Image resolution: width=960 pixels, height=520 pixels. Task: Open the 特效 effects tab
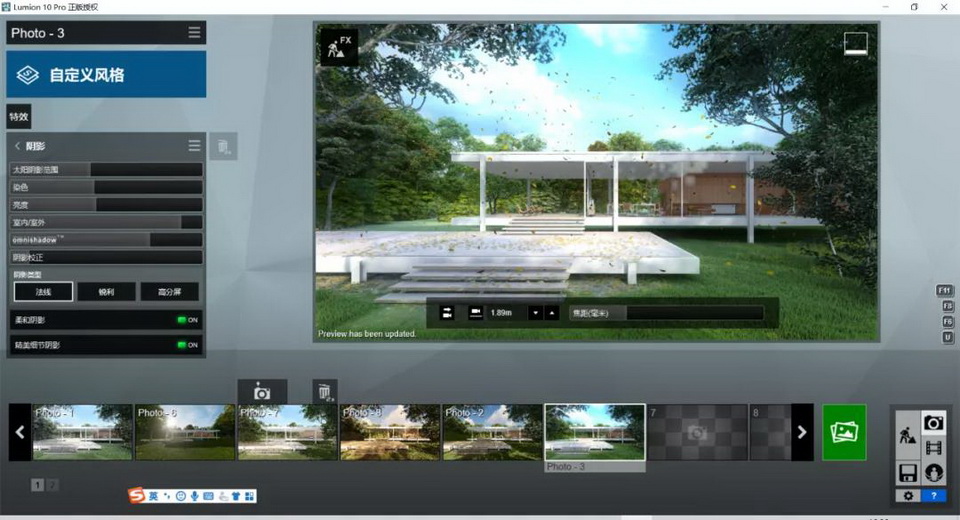[x=19, y=117]
